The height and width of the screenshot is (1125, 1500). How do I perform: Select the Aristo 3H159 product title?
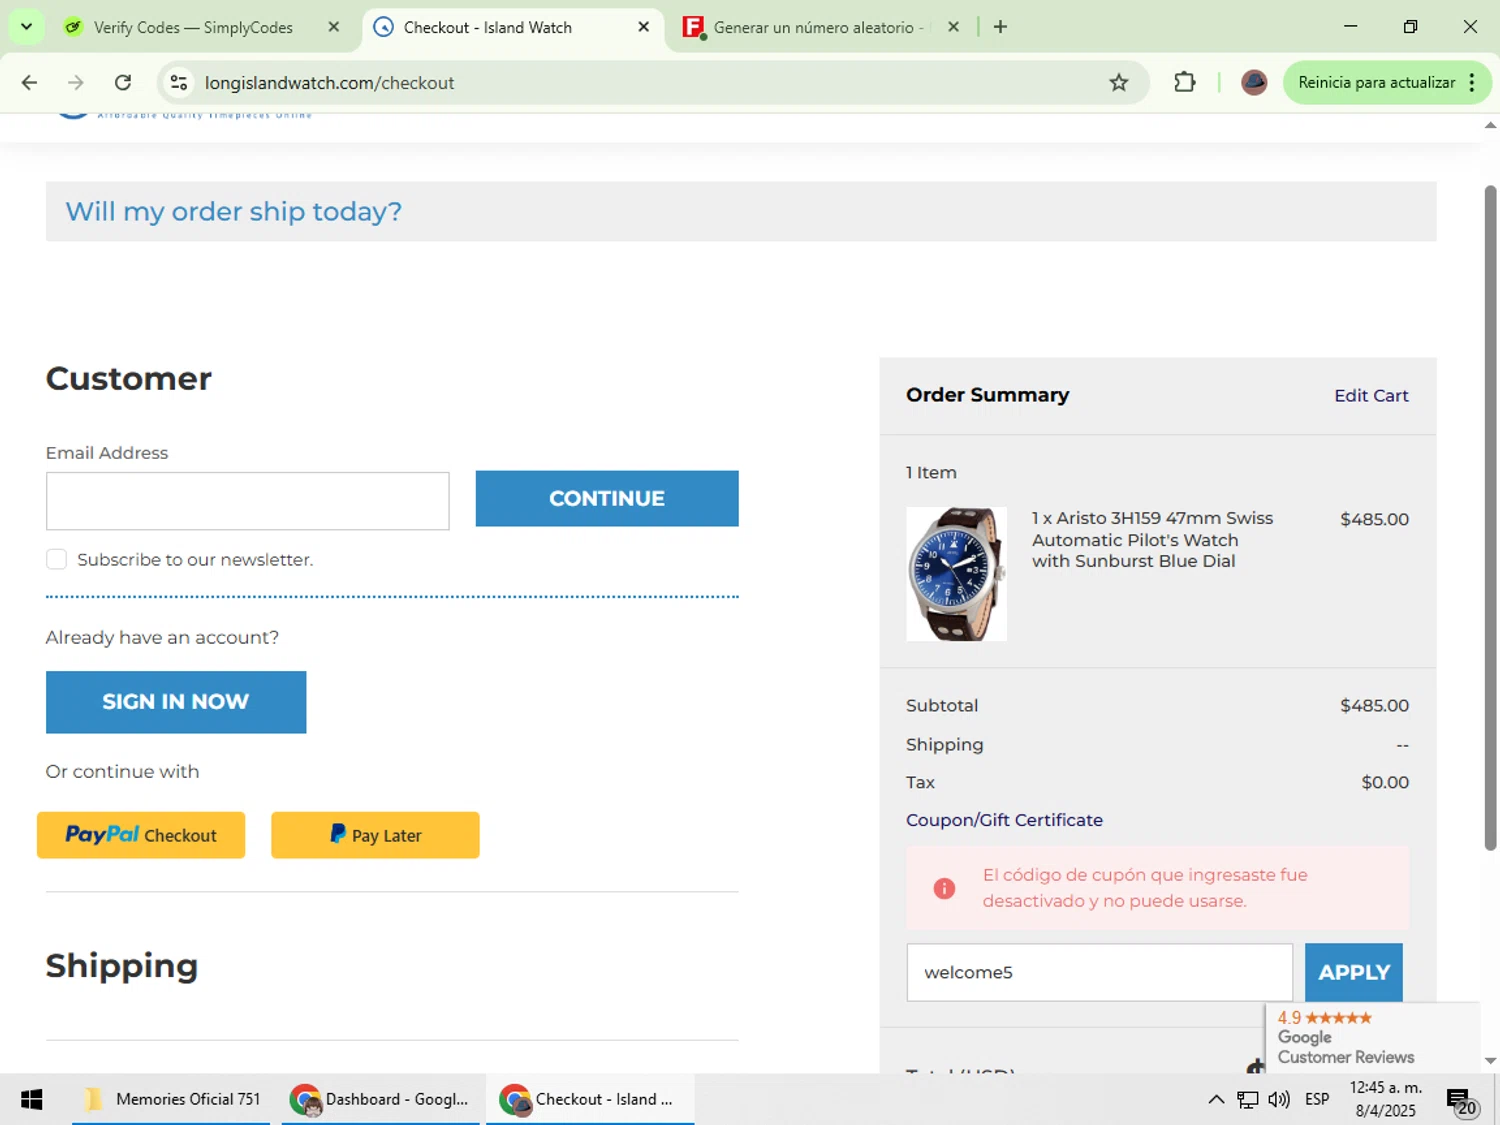pyautogui.click(x=1152, y=540)
